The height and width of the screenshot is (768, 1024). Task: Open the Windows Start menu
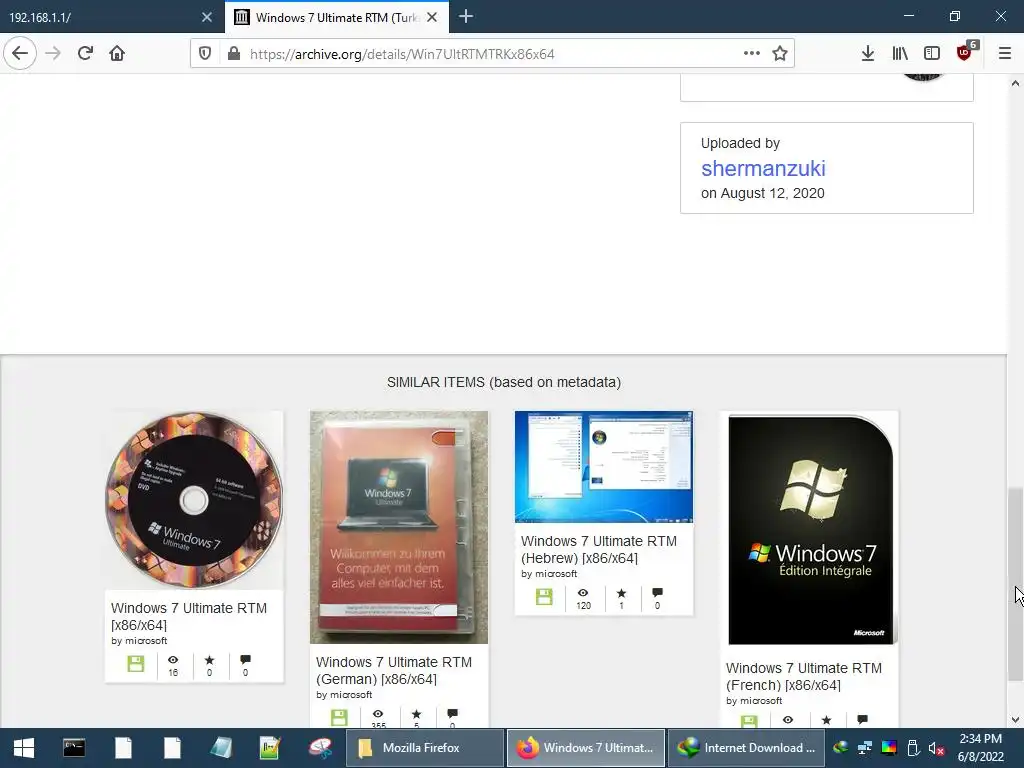tap(24, 748)
